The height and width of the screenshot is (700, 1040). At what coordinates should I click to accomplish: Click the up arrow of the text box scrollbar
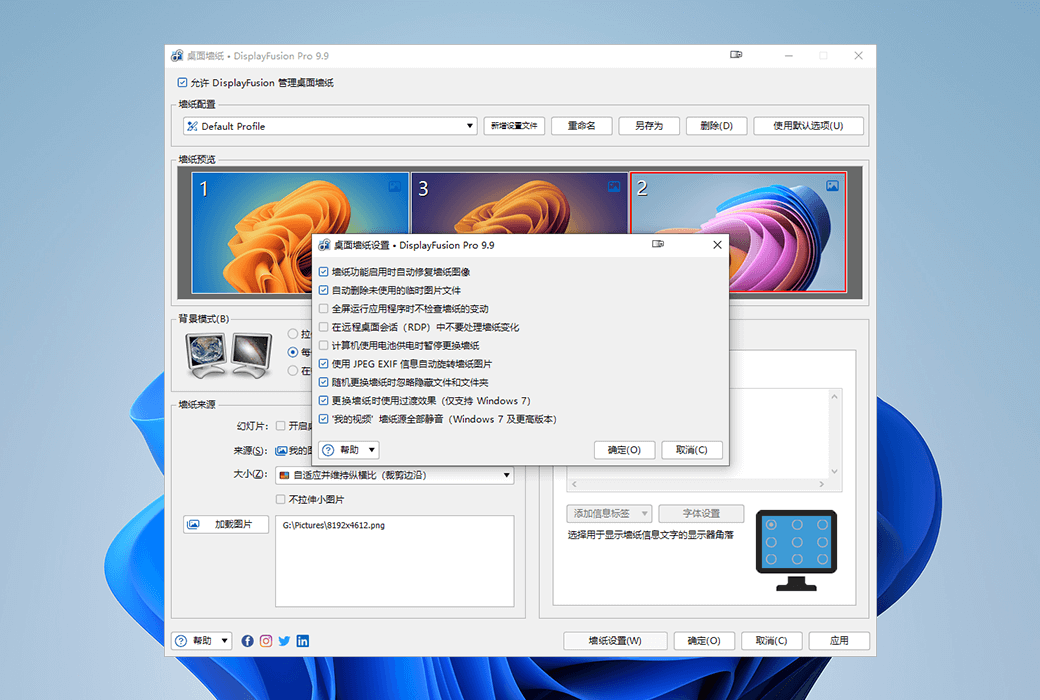point(834,397)
